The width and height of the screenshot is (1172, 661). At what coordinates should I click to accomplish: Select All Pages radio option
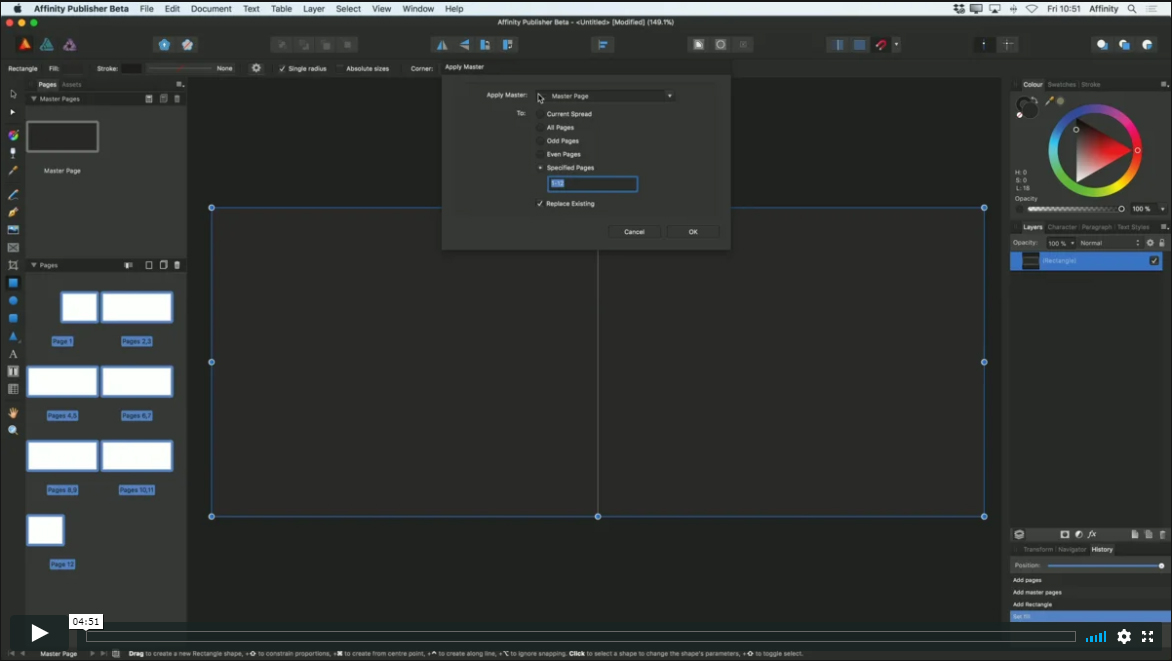tap(540, 127)
